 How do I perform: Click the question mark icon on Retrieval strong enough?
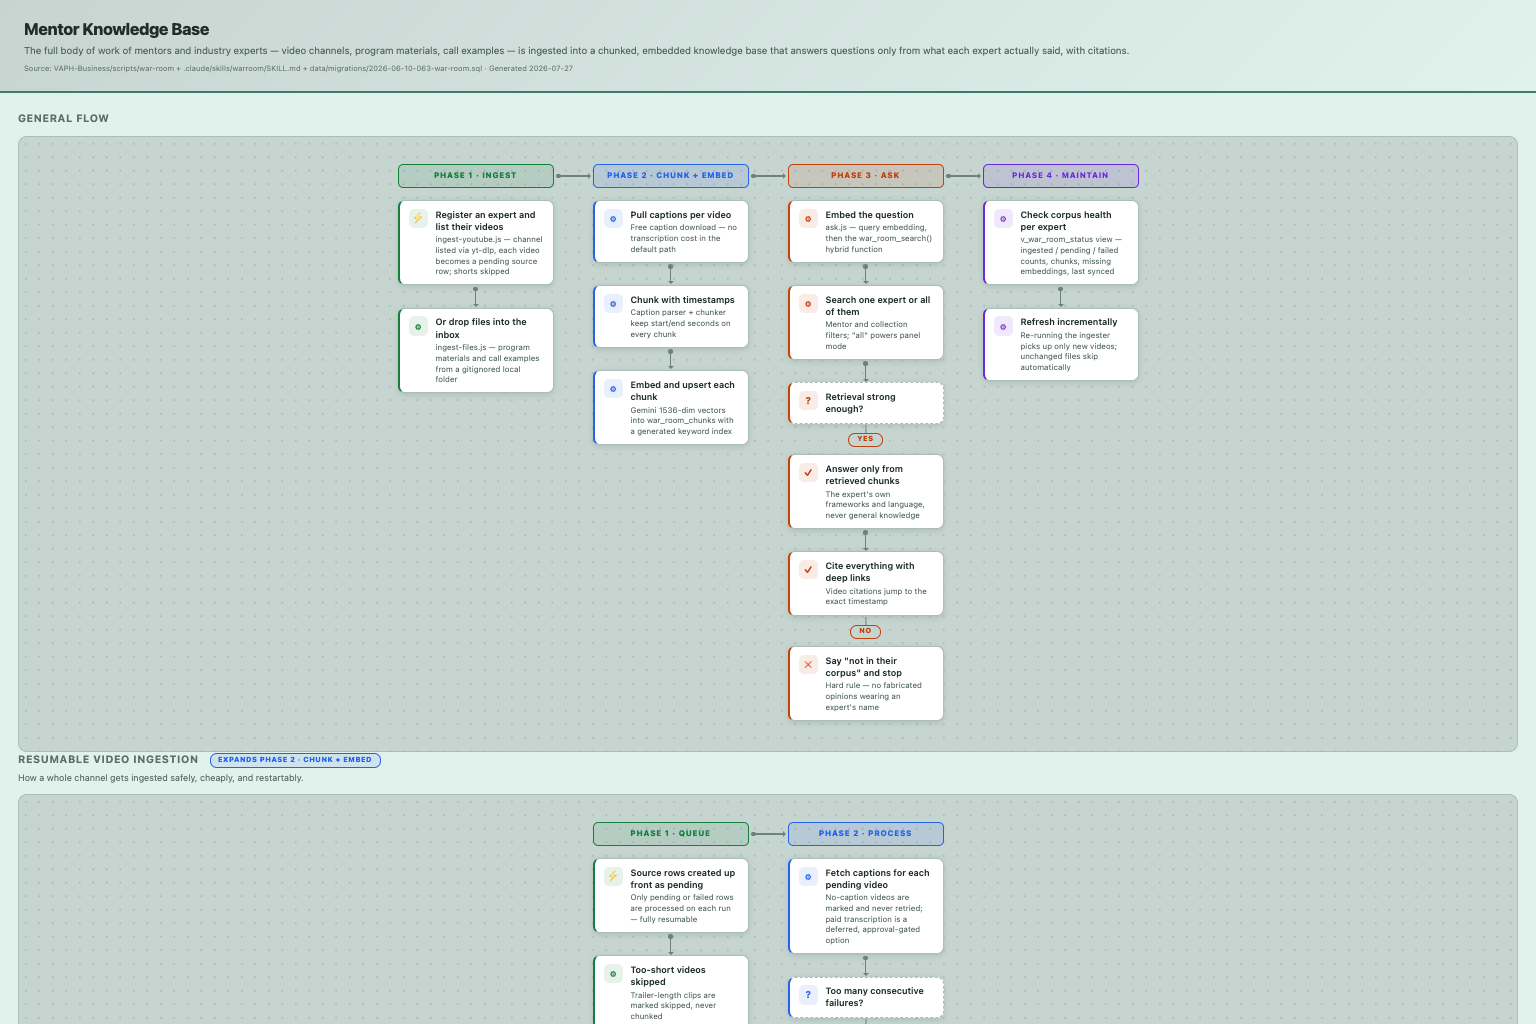808,400
